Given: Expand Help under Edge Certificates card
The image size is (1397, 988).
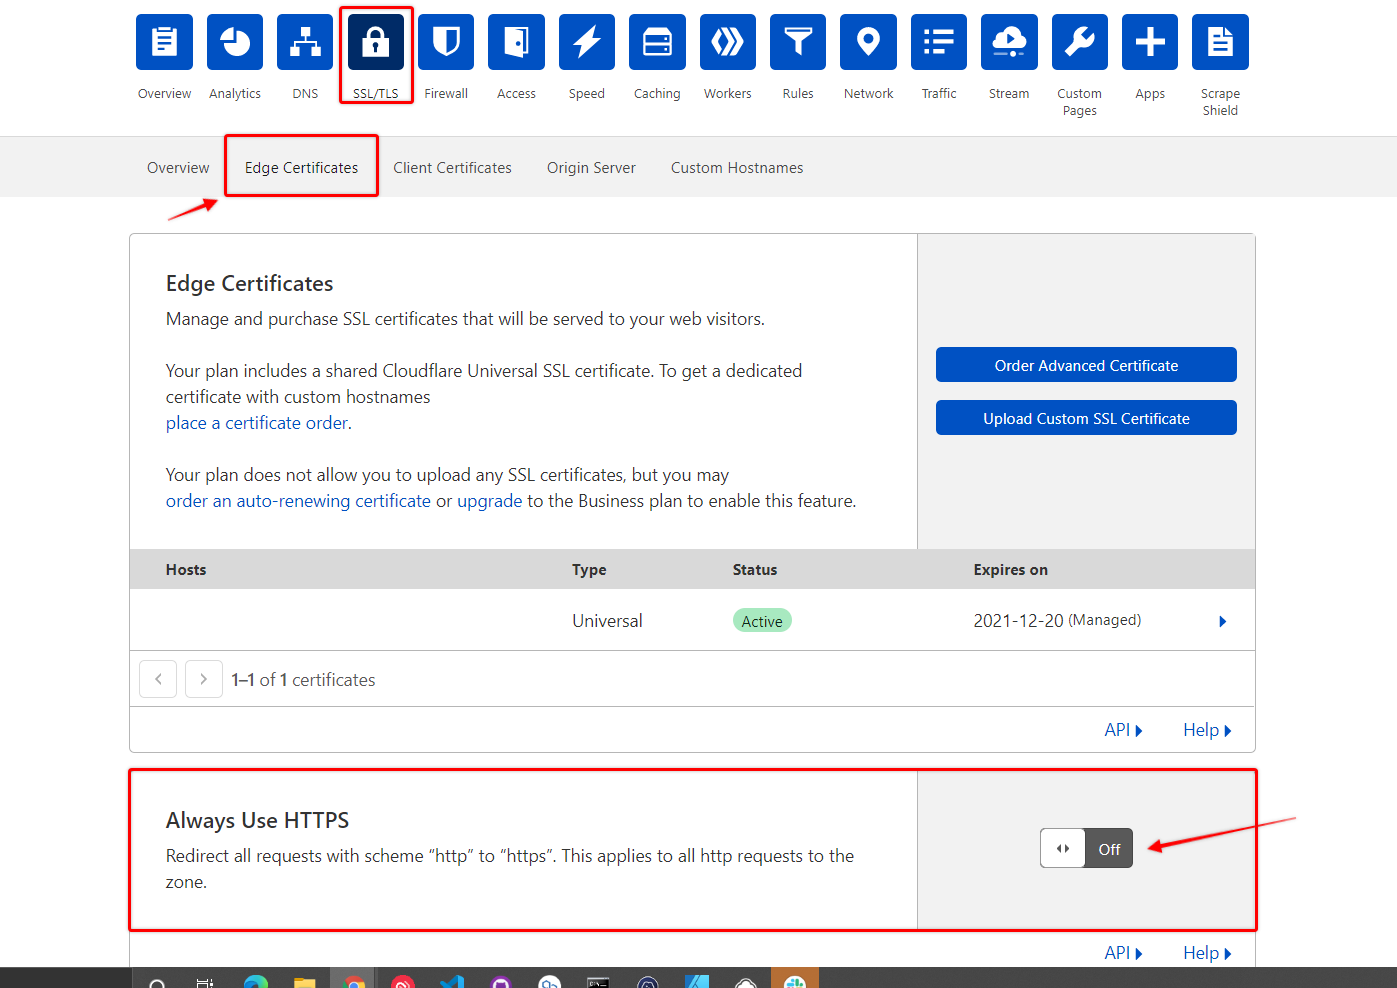Looking at the screenshot, I should 1207,730.
